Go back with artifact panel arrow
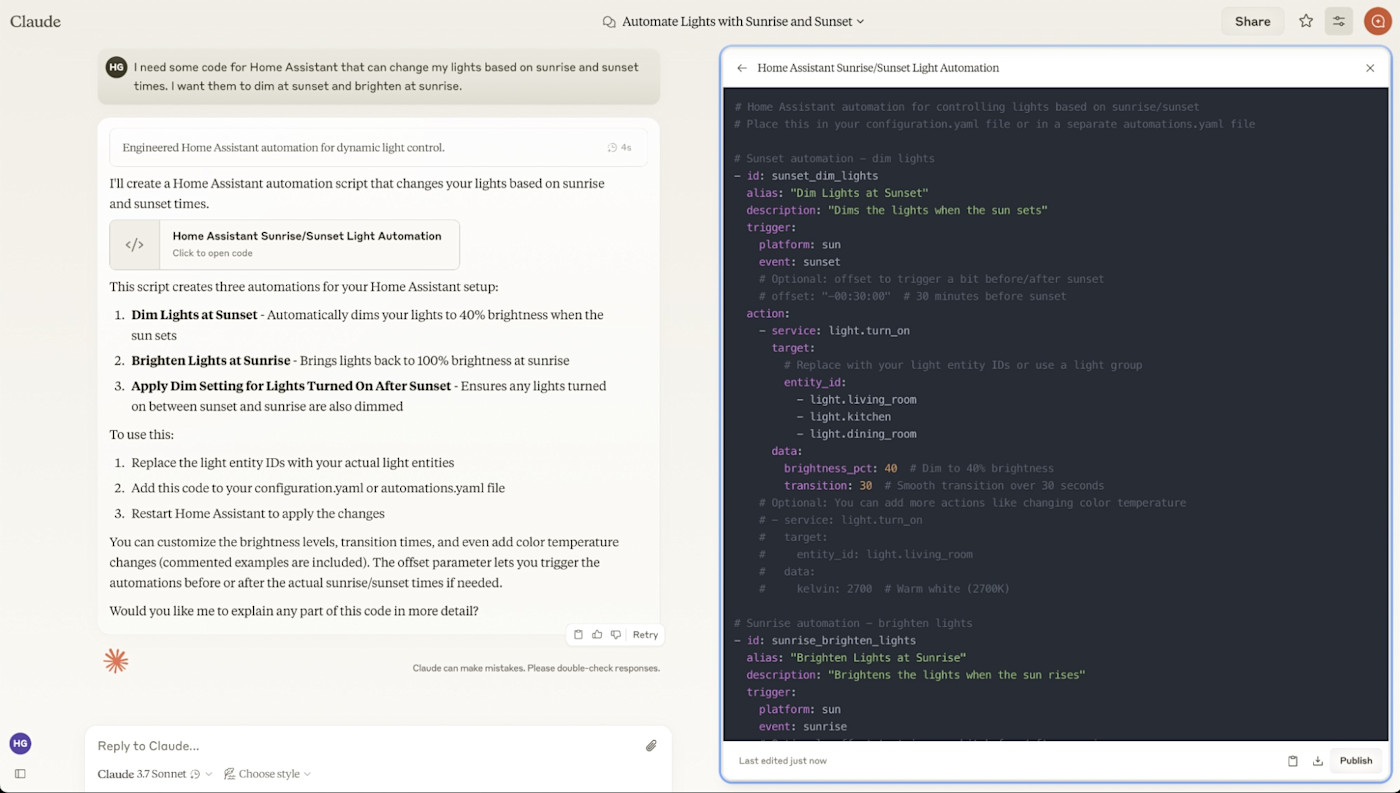The image size is (1400, 793). coord(741,68)
